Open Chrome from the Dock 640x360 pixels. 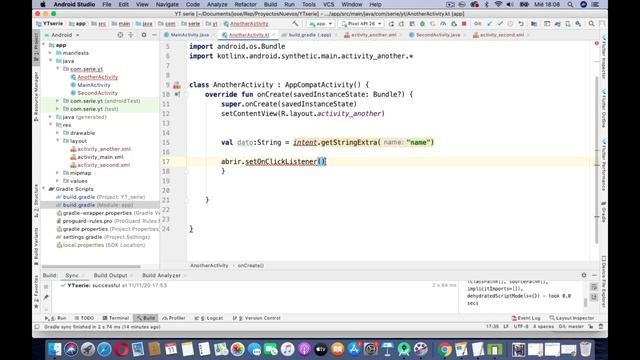[444, 349]
